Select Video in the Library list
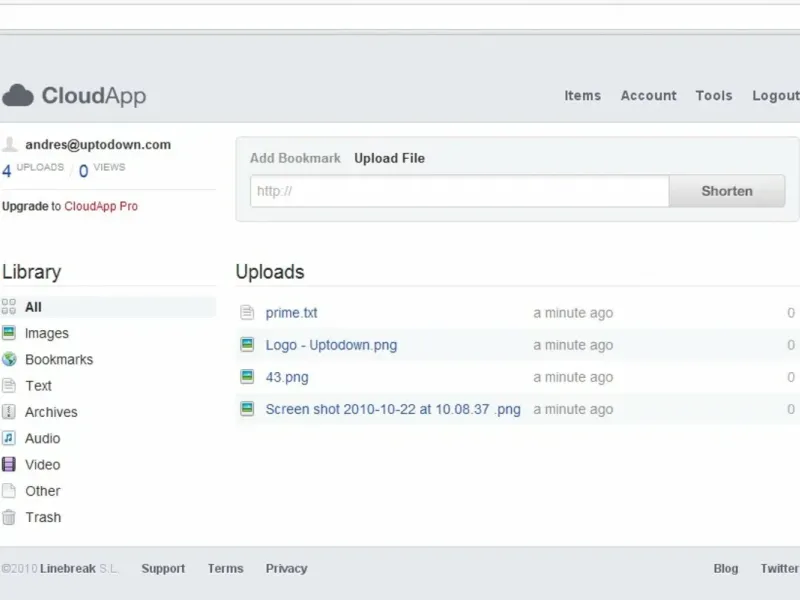This screenshot has width=800, height=600. pyautogui.click(x=43, y=465)
